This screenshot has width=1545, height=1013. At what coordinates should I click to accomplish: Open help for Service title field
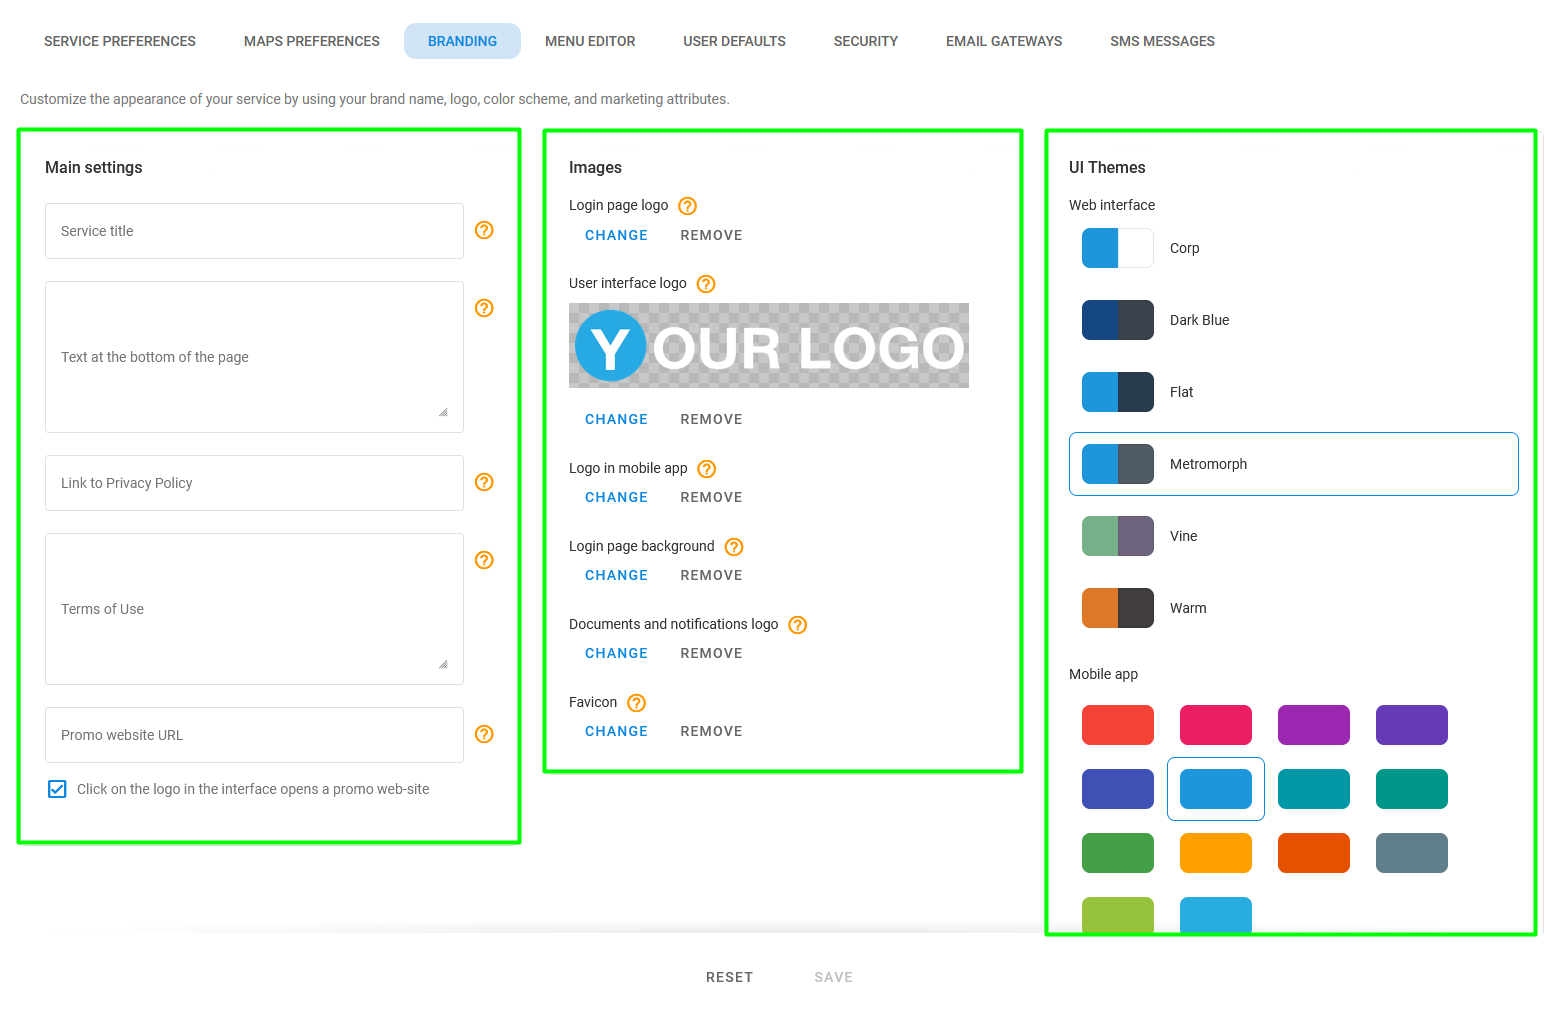[x=484, y=230]
